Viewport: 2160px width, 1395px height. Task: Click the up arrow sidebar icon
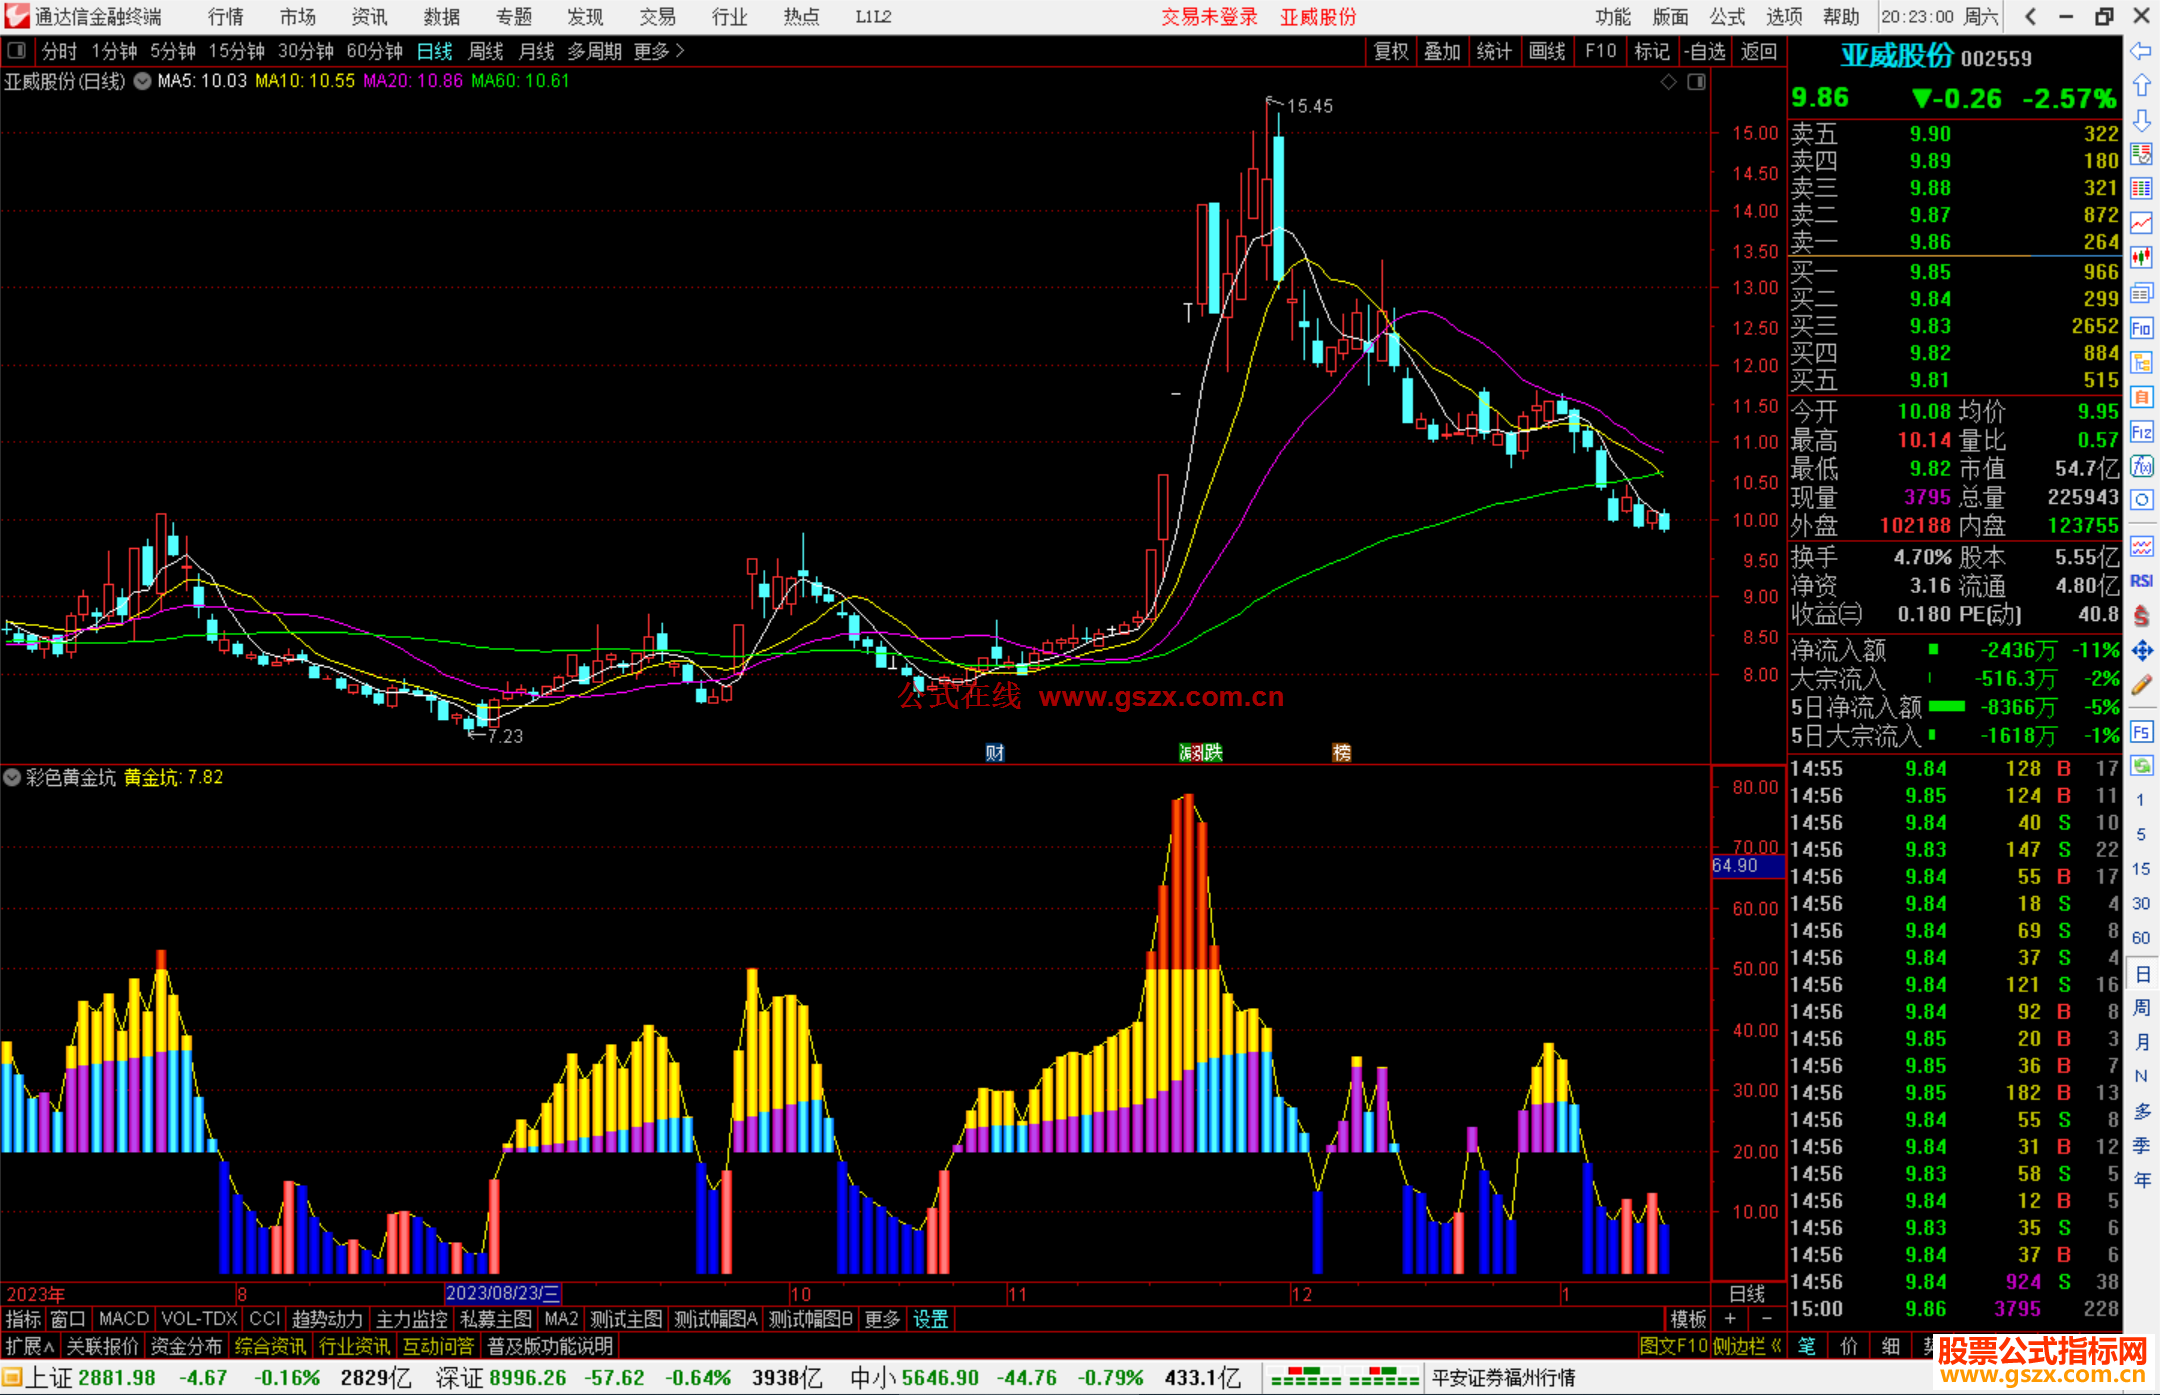(2141, 85)
